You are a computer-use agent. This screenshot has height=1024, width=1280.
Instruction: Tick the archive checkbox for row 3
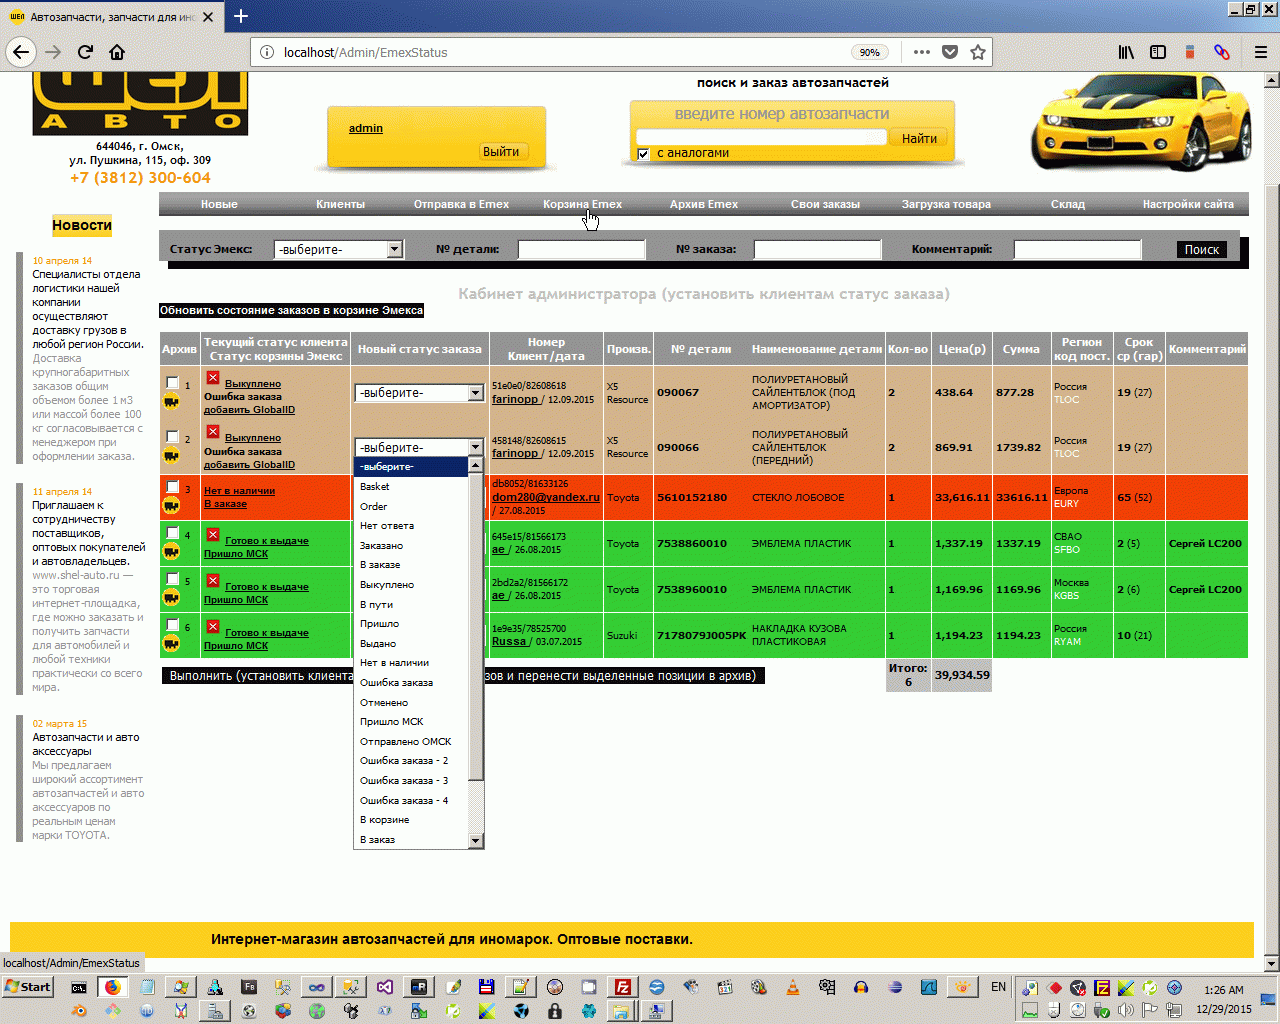point(172,487)
